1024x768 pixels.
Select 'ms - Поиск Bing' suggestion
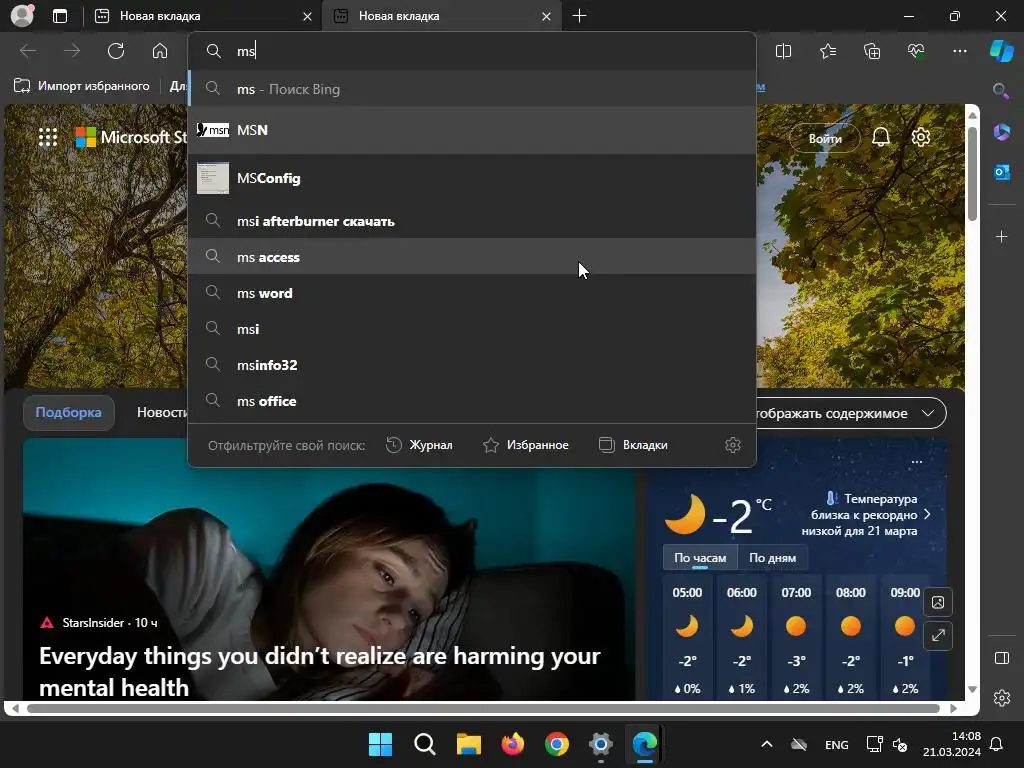(472, 89)
